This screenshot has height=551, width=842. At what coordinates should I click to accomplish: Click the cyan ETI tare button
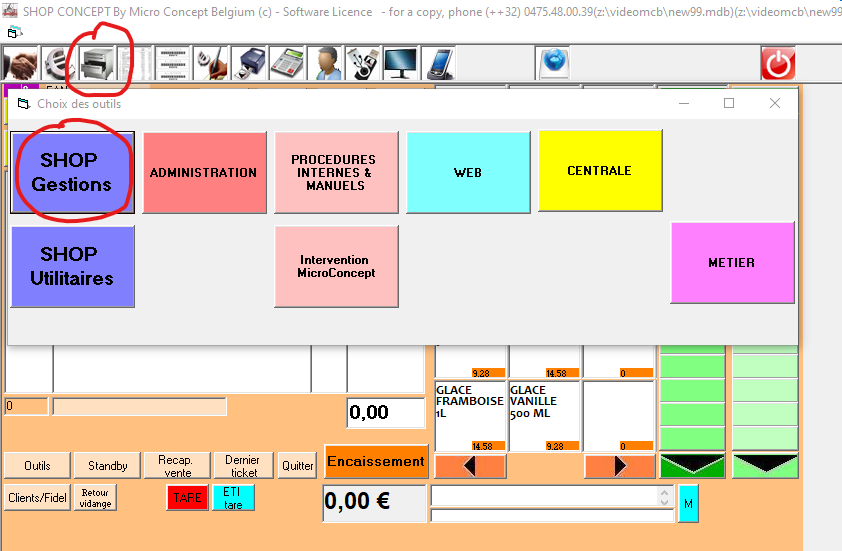pos(233,498)
